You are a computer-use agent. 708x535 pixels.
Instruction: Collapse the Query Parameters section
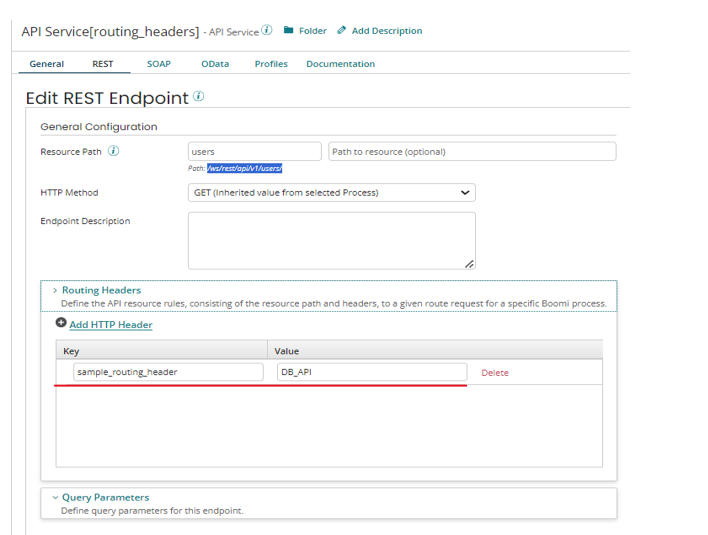[x=55, y=497]
